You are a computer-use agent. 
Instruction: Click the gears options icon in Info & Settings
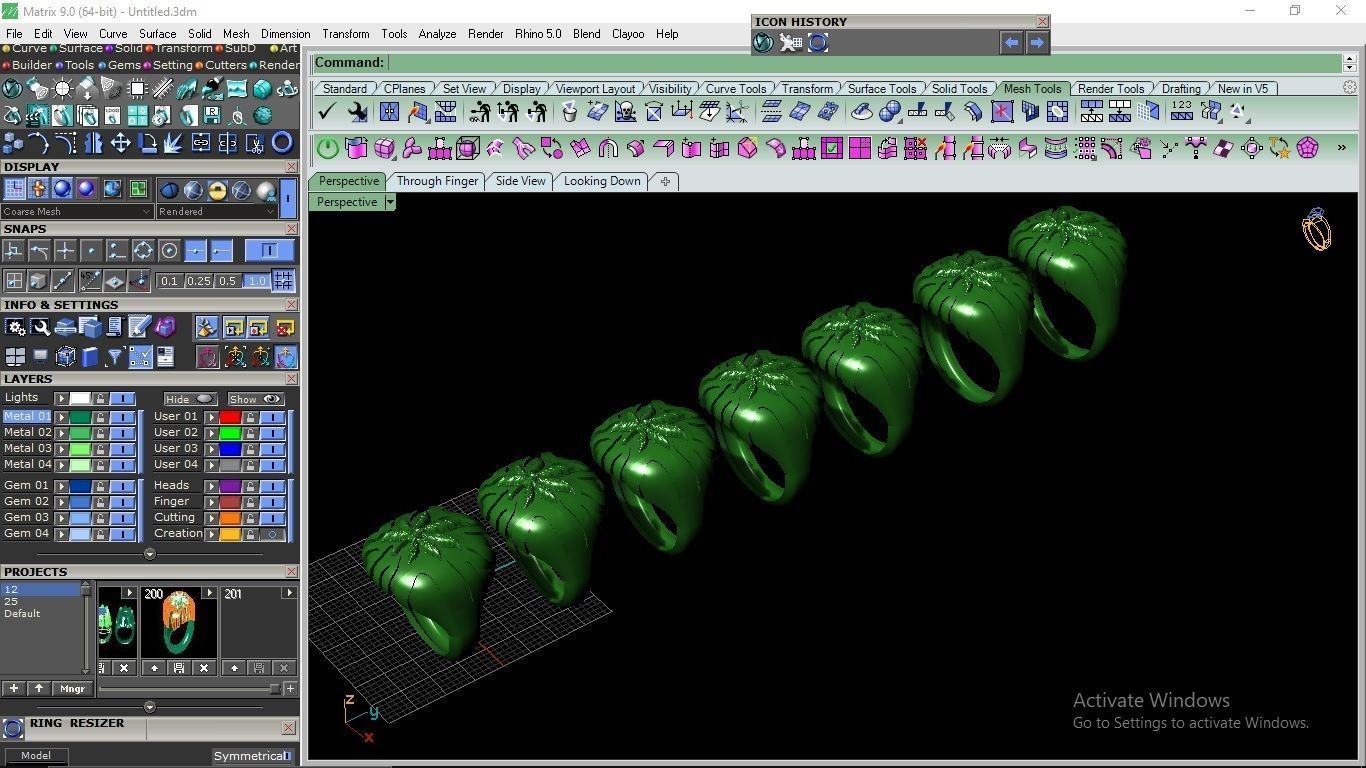pyautogui.click(x=15, y=326)
